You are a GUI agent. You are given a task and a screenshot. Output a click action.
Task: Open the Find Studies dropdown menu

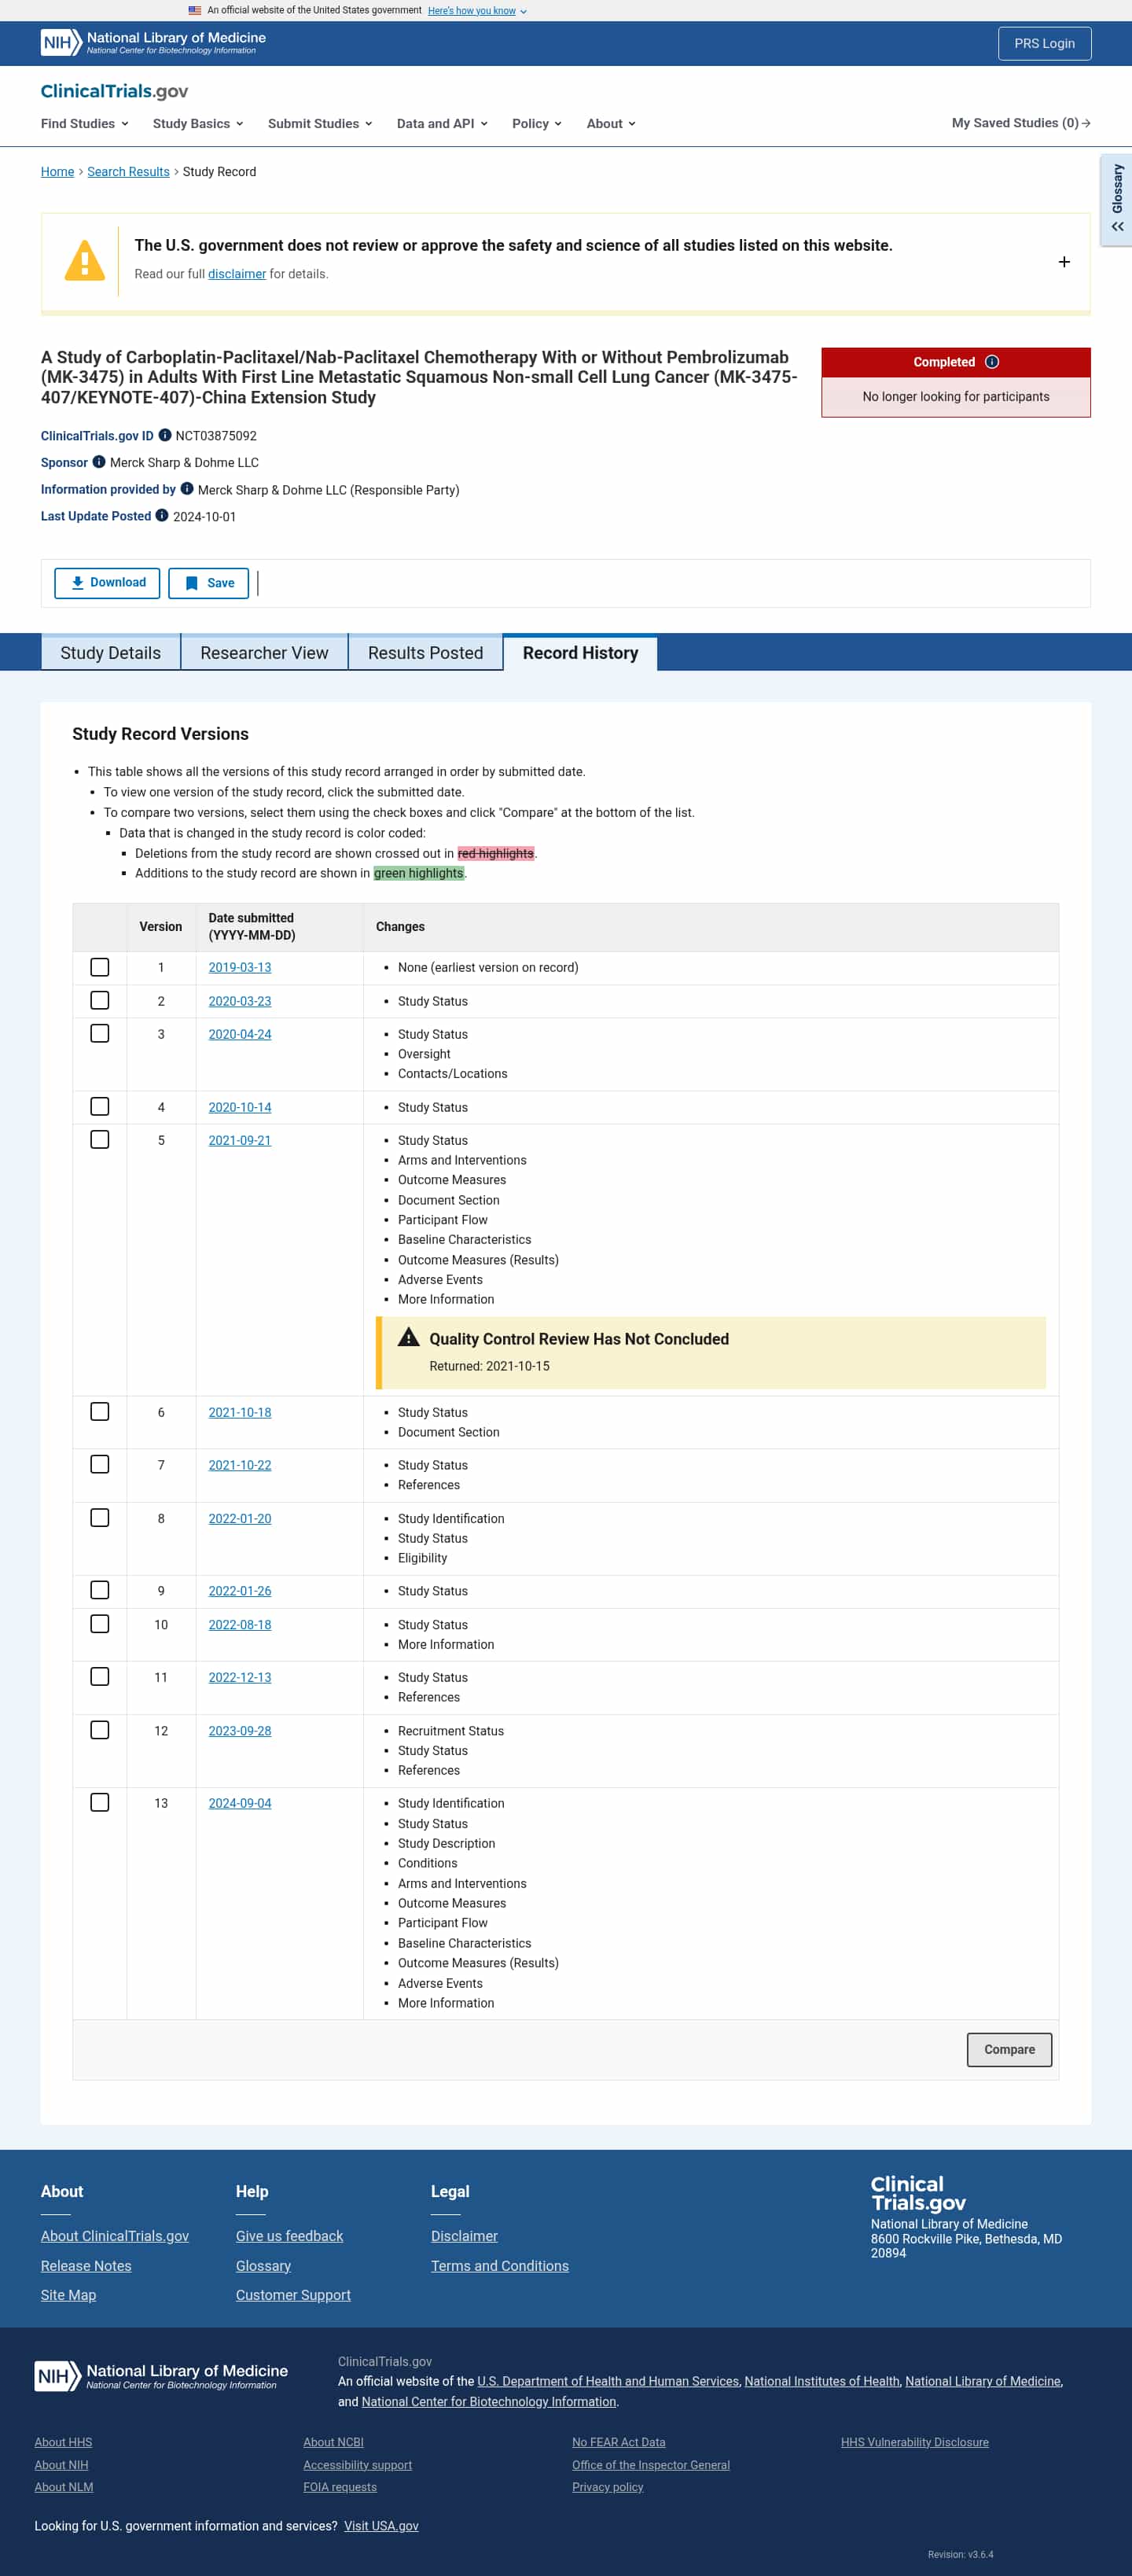85,123
